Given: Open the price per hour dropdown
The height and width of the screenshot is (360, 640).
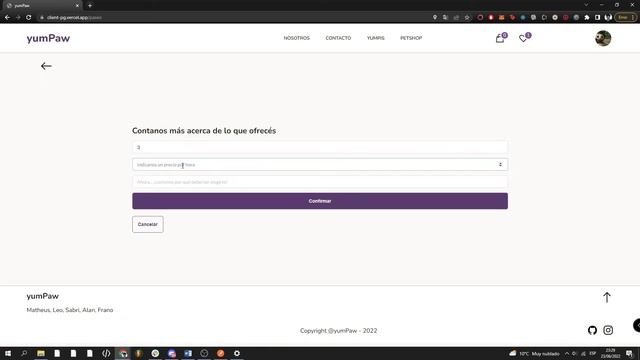Looking at the screenshot, I should pyautogui.click(x=320, y=164).
